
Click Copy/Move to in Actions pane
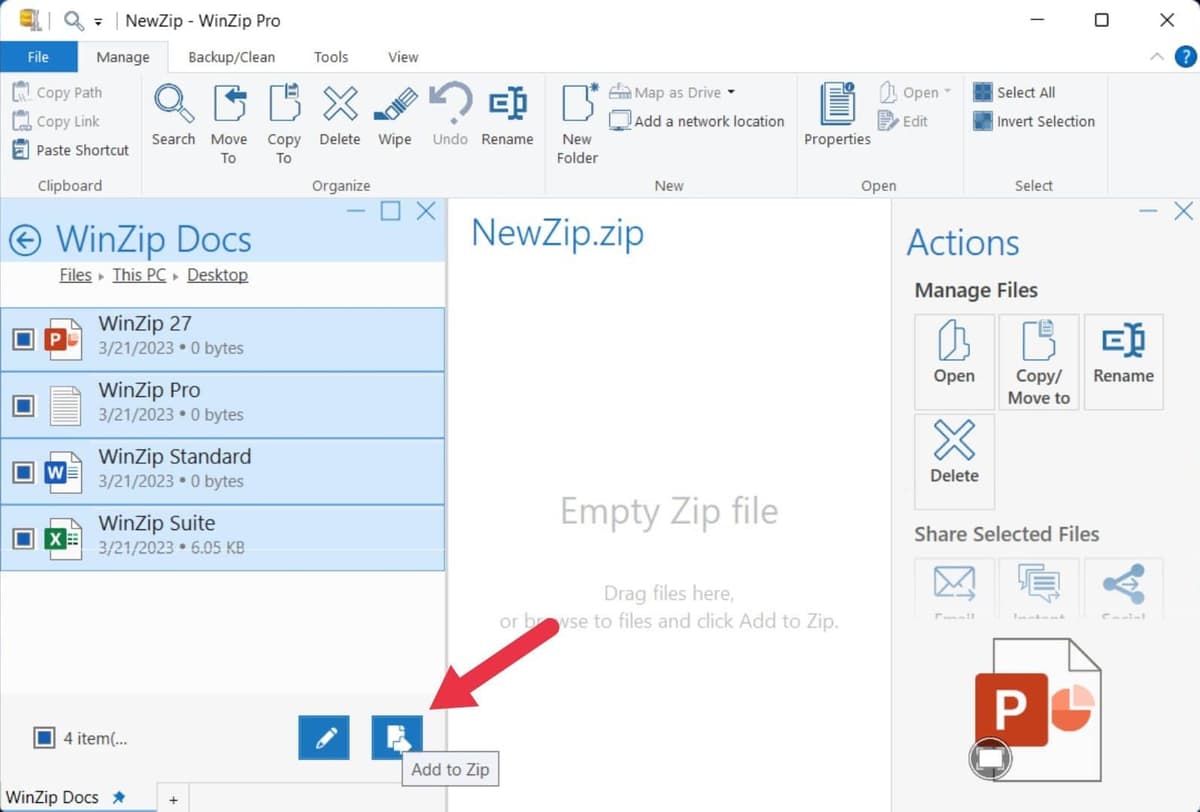pos(1038,362)
